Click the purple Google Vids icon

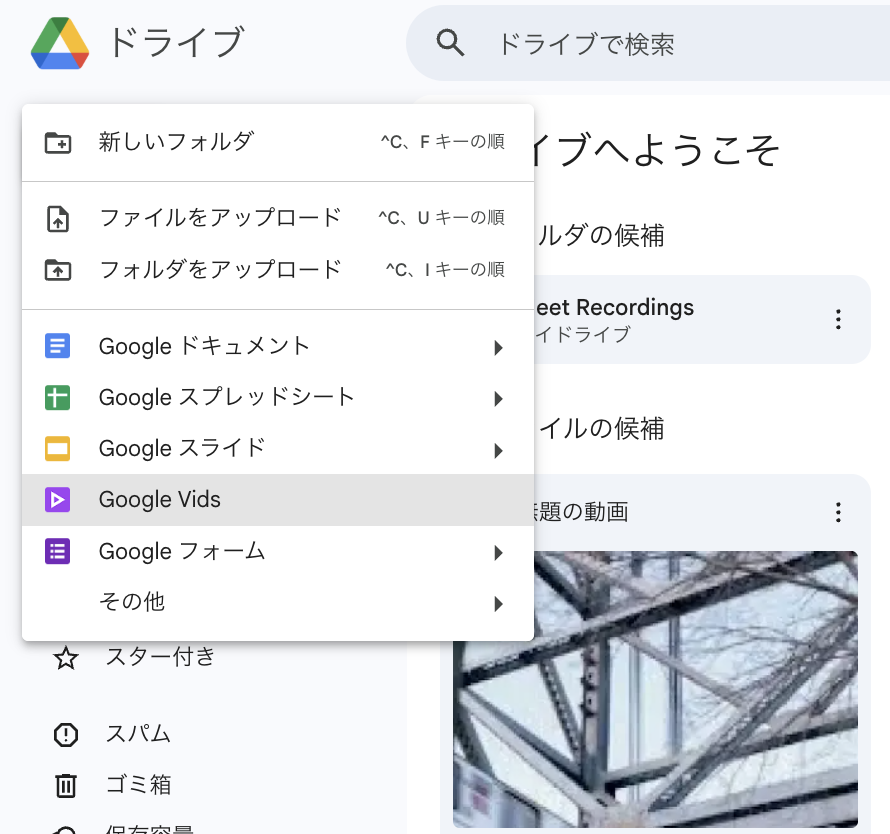pyautogui.click(x=58, y=500)
